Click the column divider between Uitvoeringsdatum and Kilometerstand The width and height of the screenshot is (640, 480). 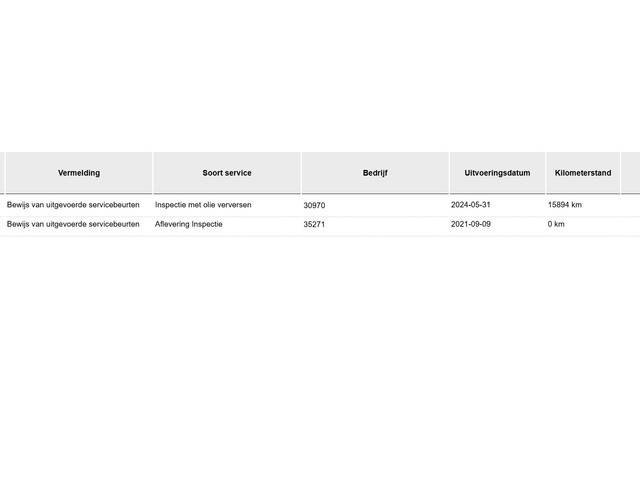click(546, 173)
